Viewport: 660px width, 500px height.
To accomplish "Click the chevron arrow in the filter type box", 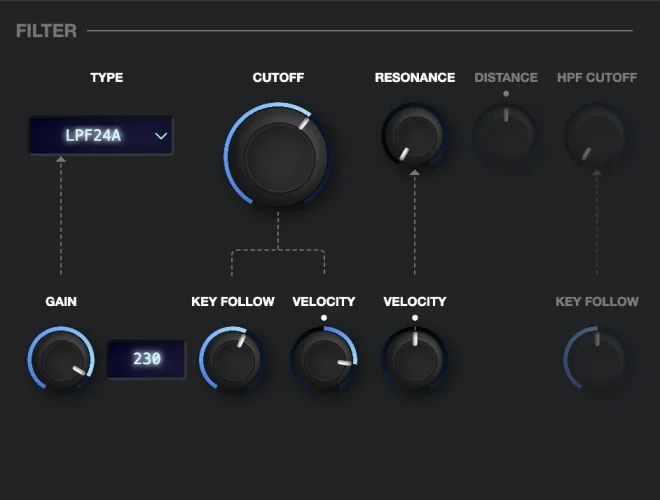I will click(160, 135).
